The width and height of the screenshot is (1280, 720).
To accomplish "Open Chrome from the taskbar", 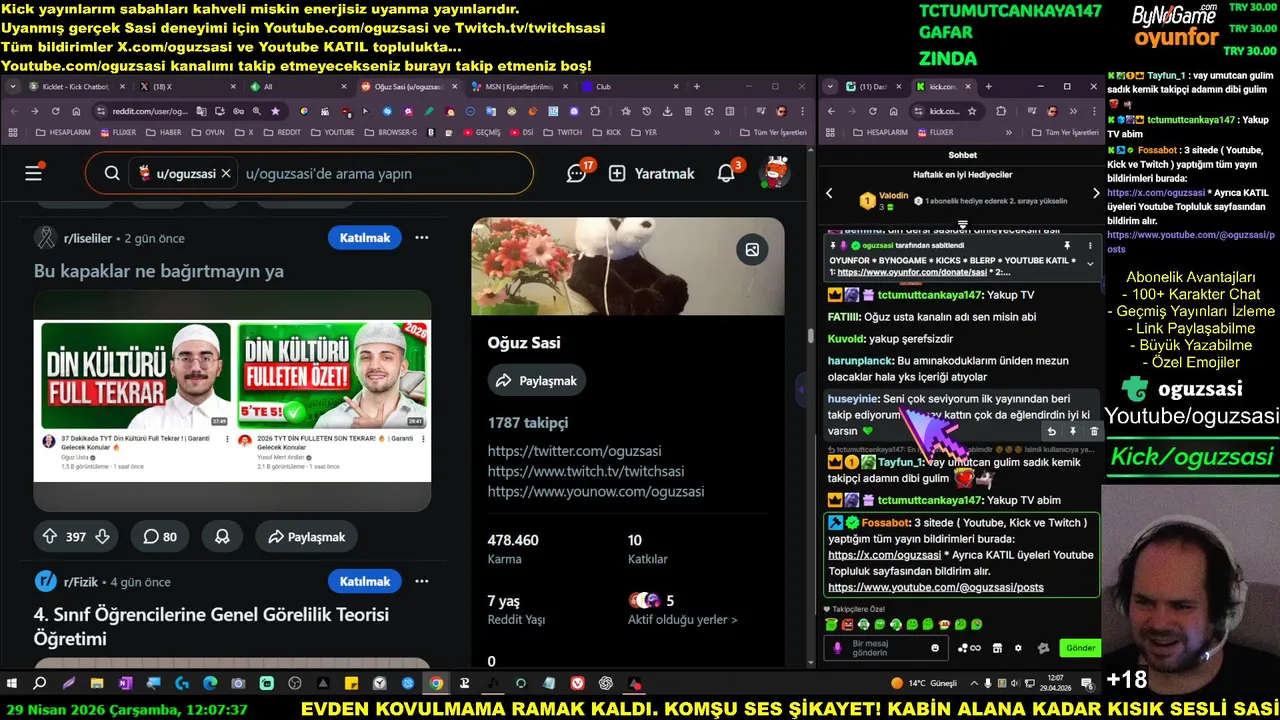I will 436,684.
